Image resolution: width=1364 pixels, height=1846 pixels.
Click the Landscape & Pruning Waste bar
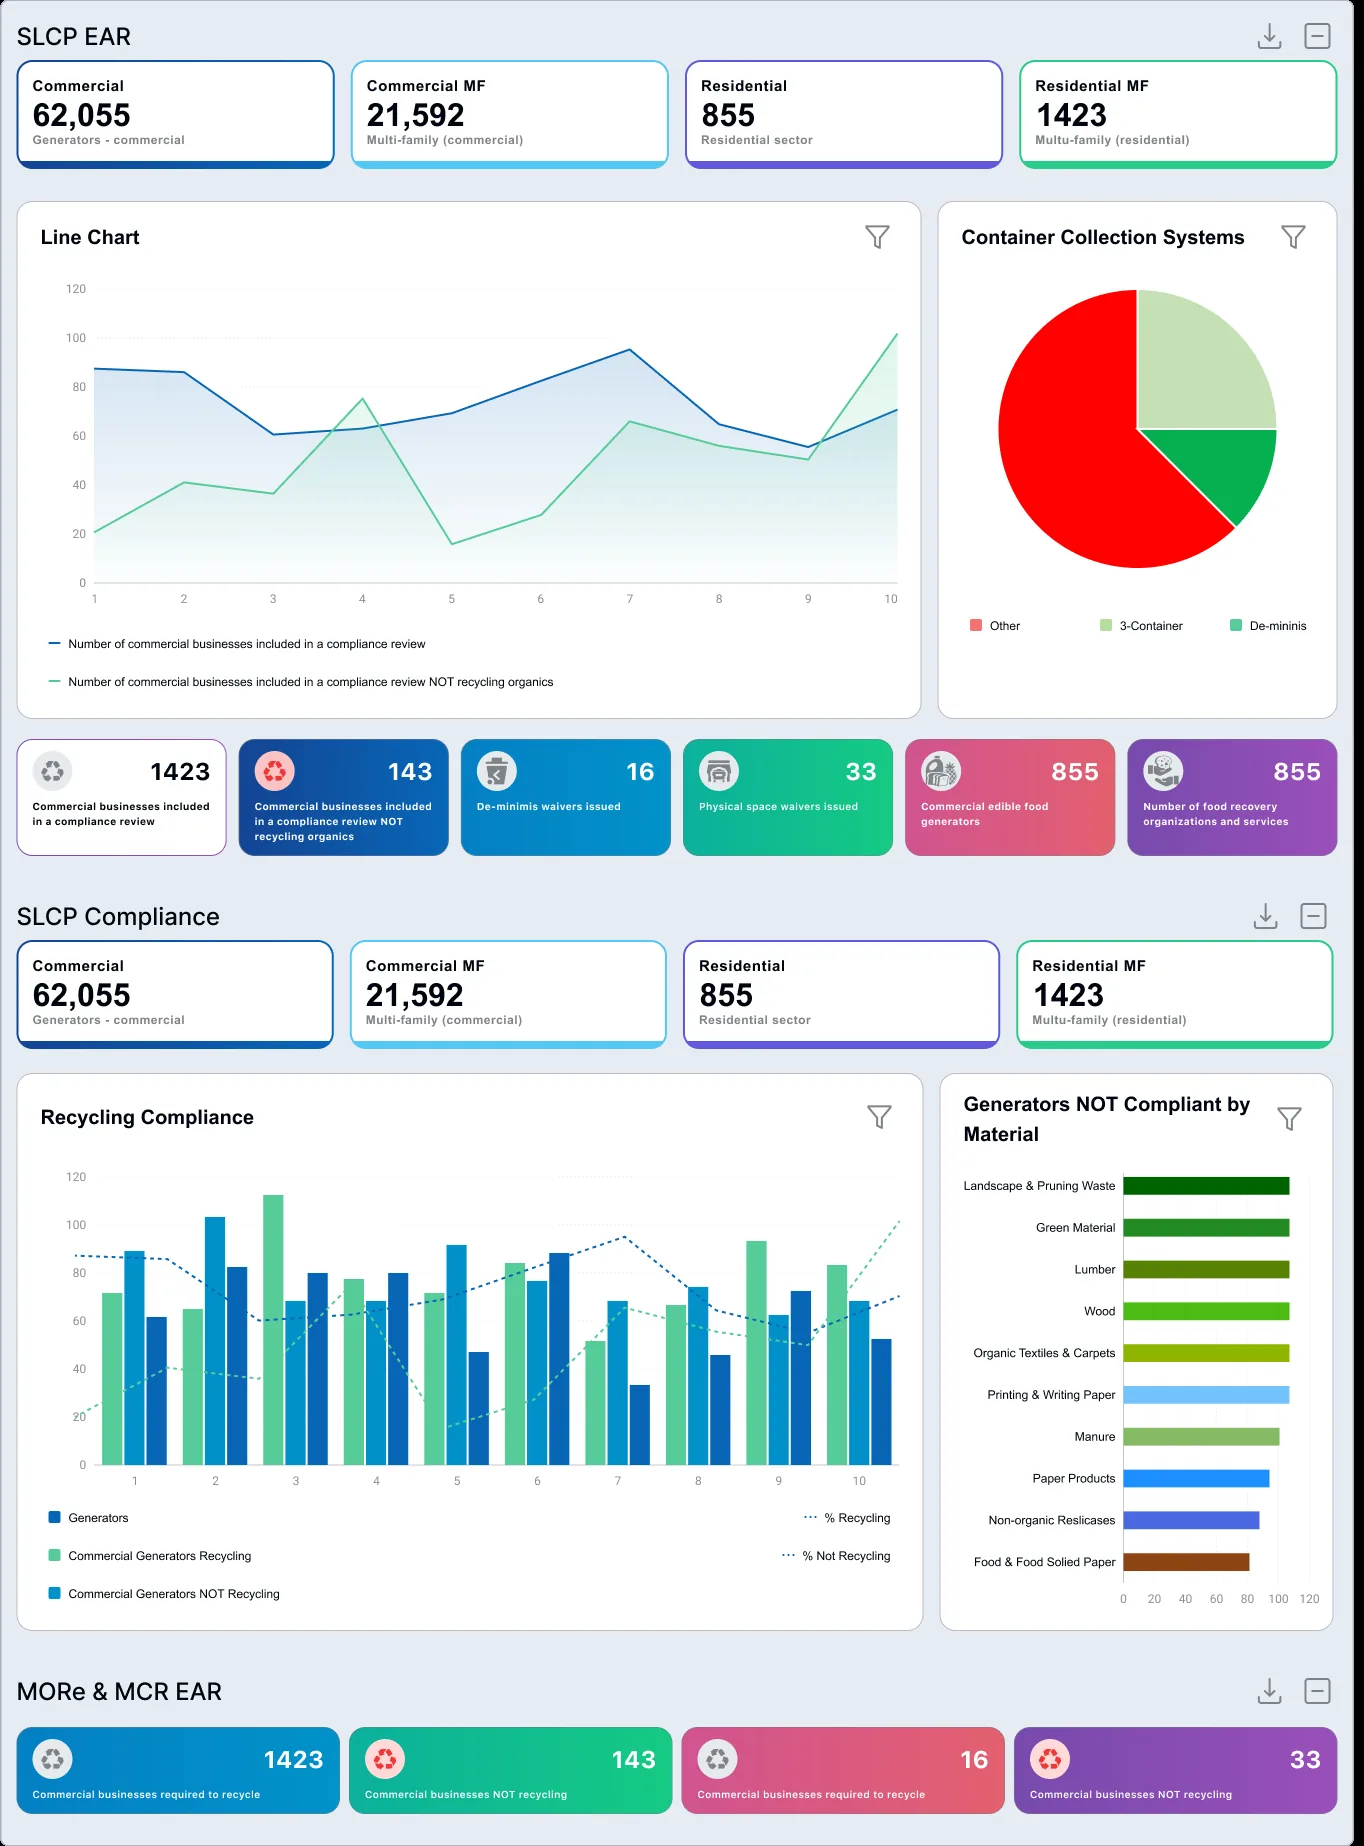[x=1206, y=1186]
